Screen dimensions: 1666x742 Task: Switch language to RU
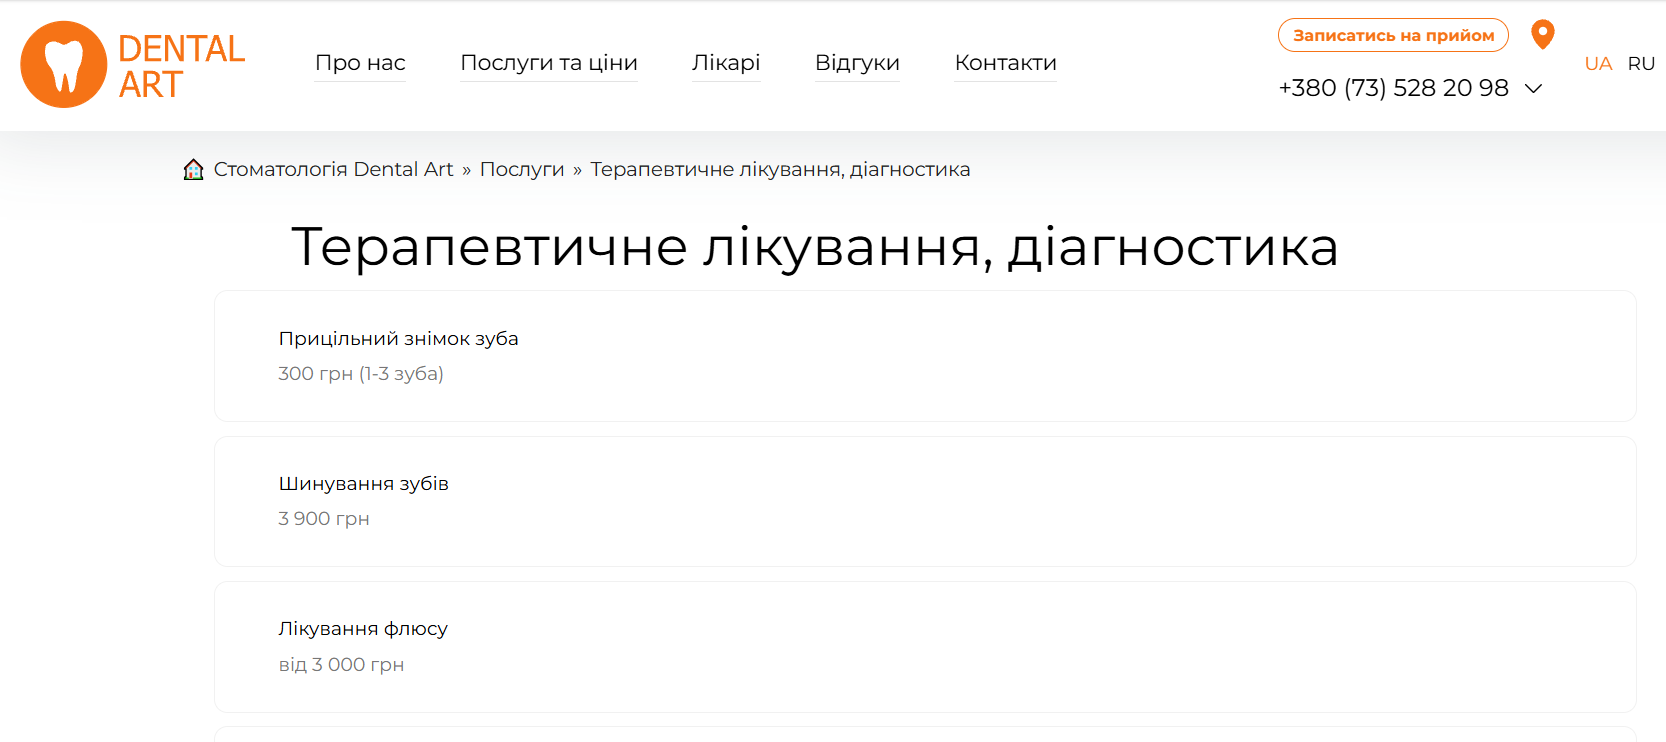point(1641,64)
